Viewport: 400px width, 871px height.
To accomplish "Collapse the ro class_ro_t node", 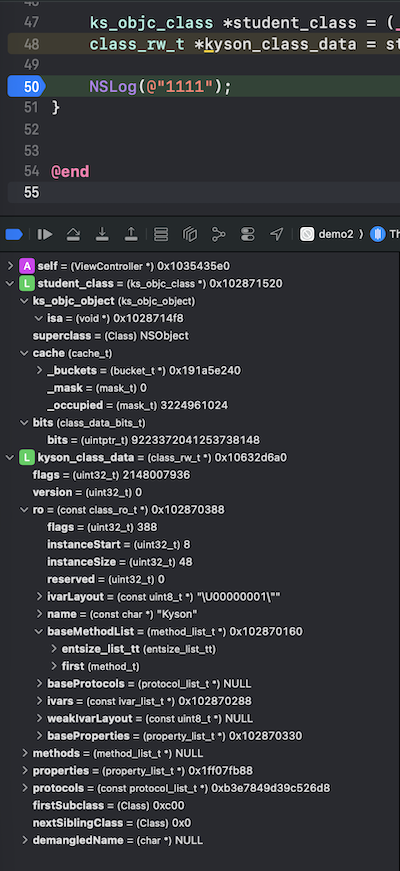I will [x=24, y=510].
